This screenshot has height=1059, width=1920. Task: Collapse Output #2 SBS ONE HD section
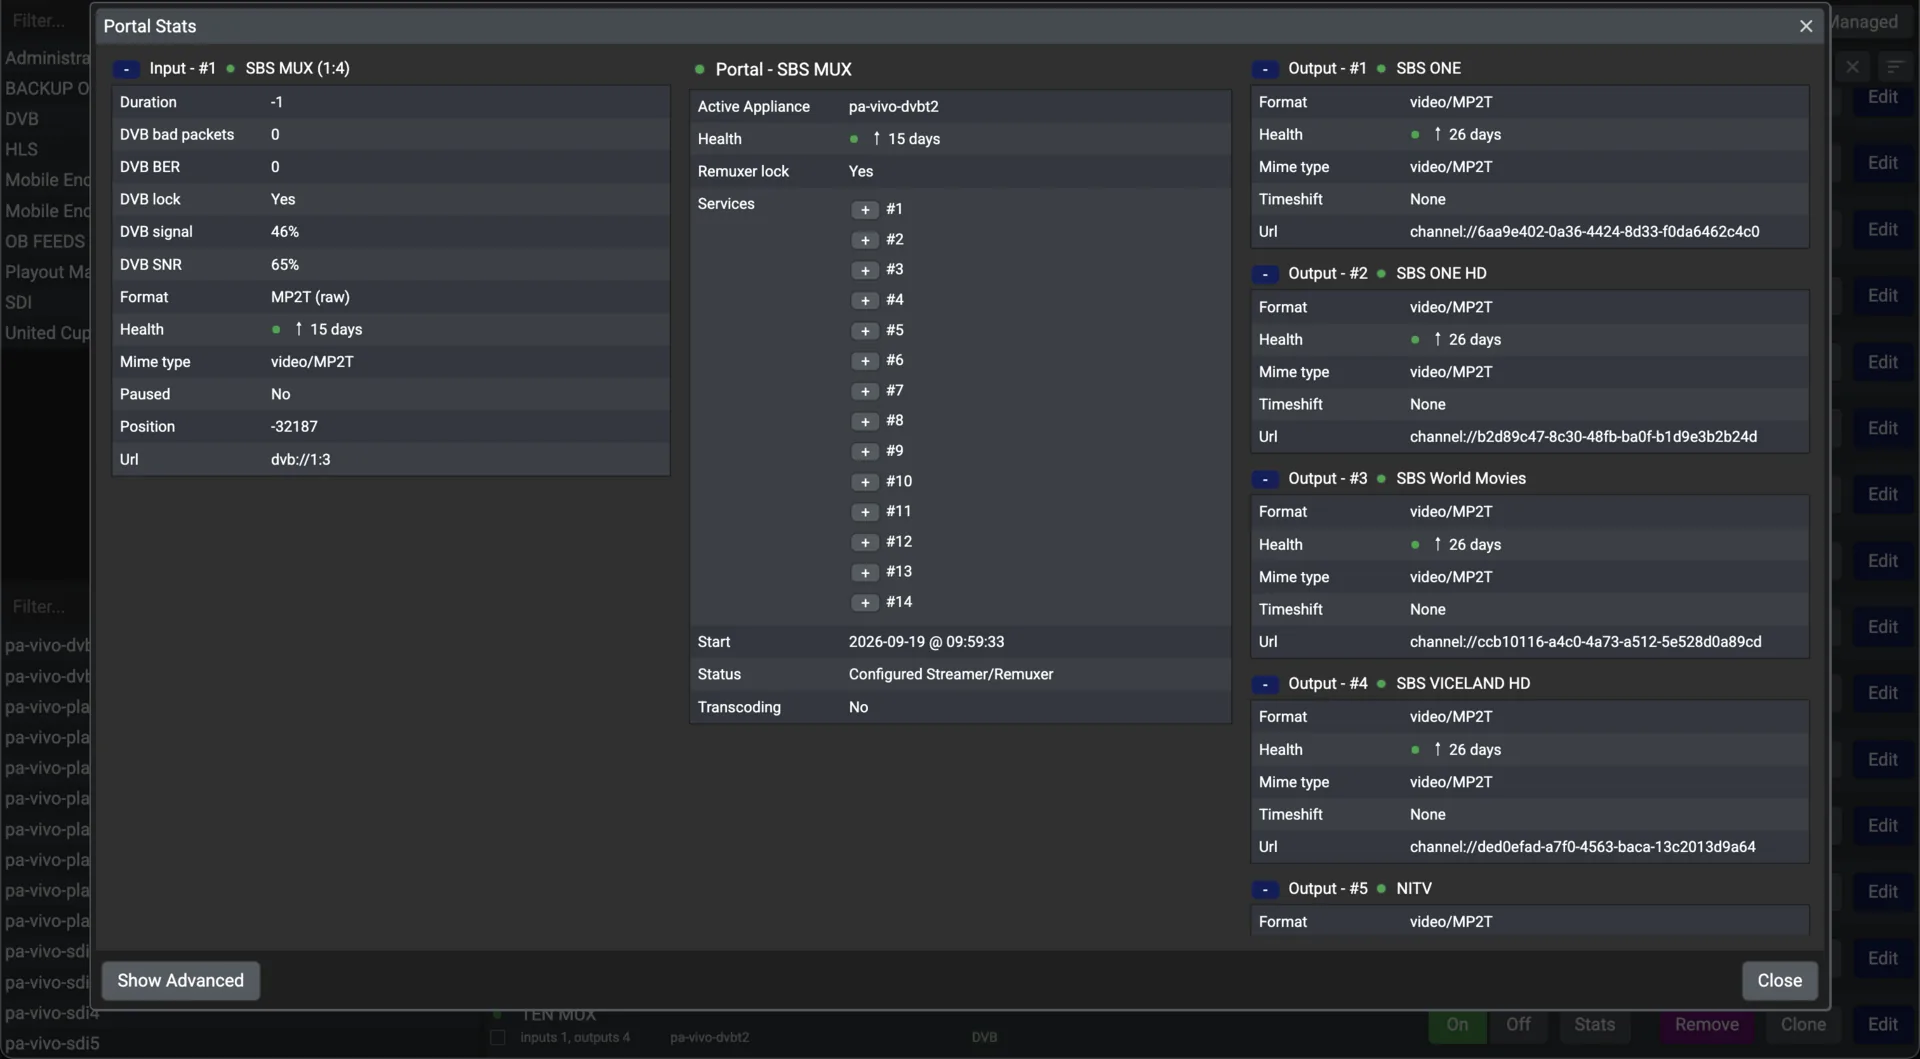pyautogui.click(x=1265, y=274)
